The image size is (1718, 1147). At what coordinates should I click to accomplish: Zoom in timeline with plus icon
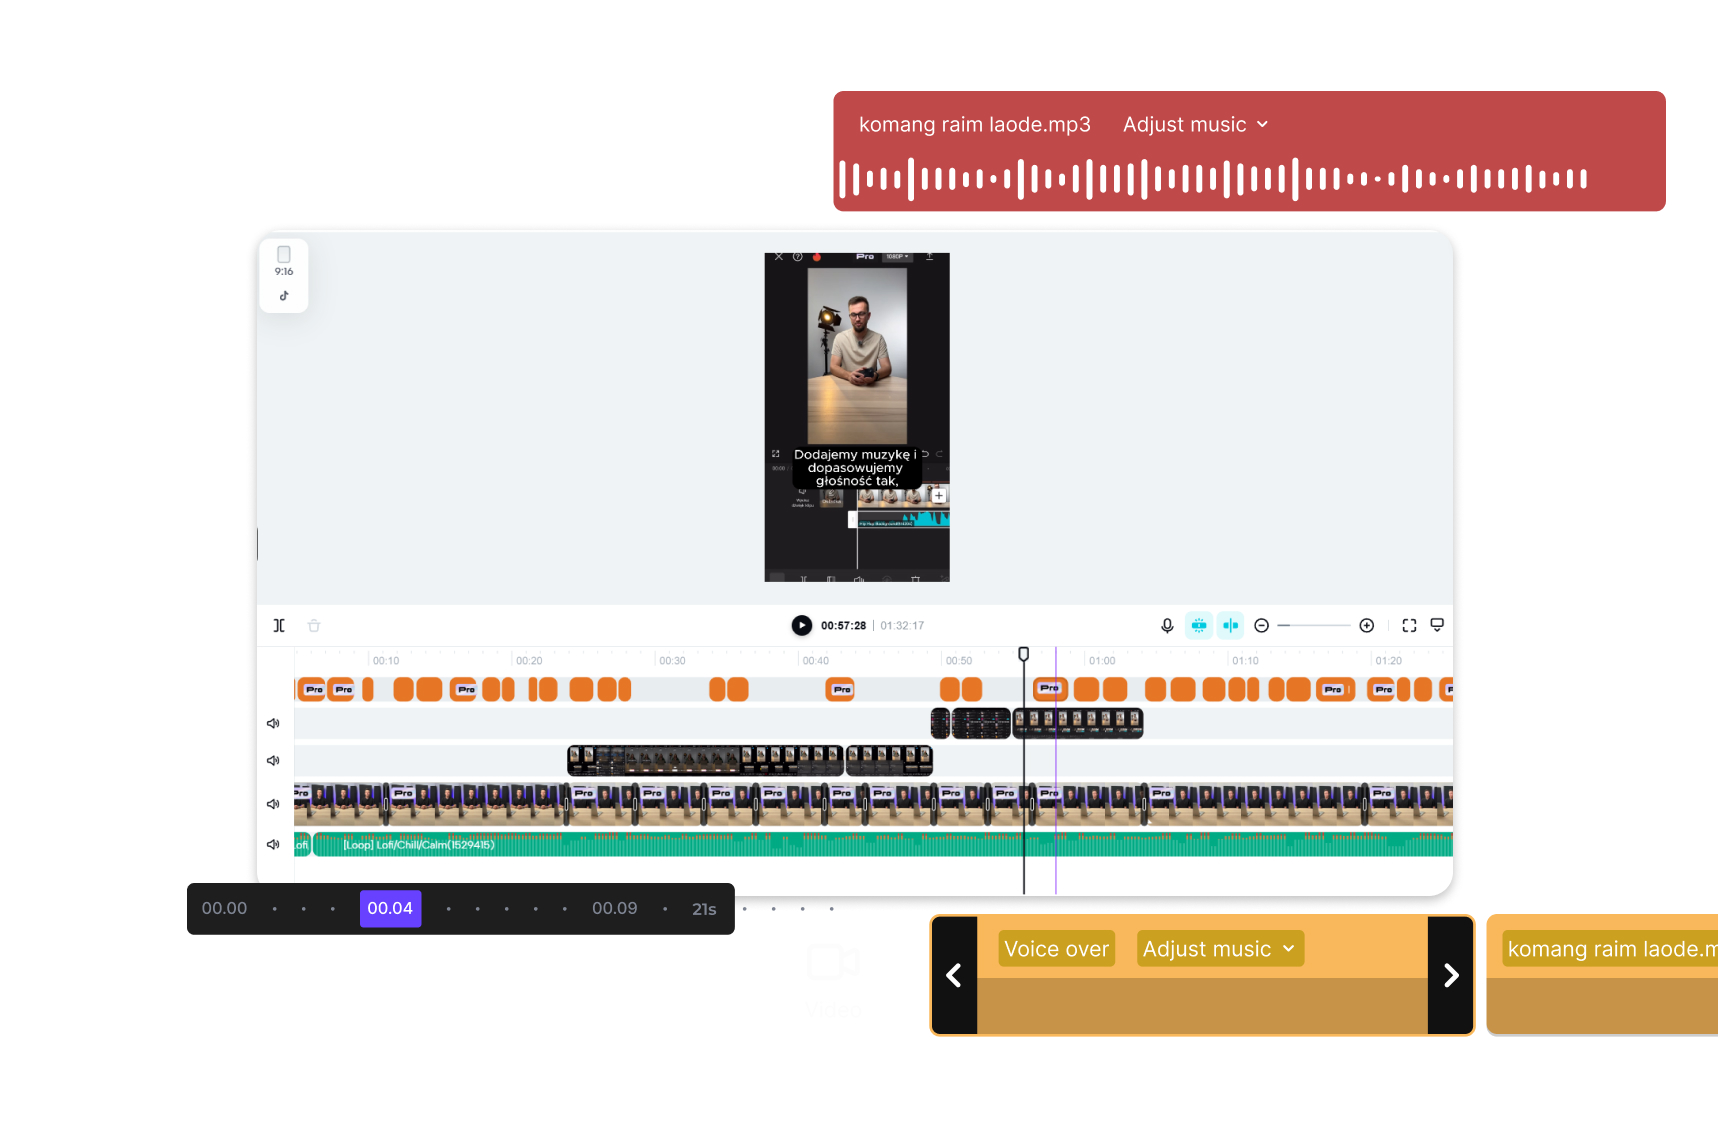click(1367, 626)
